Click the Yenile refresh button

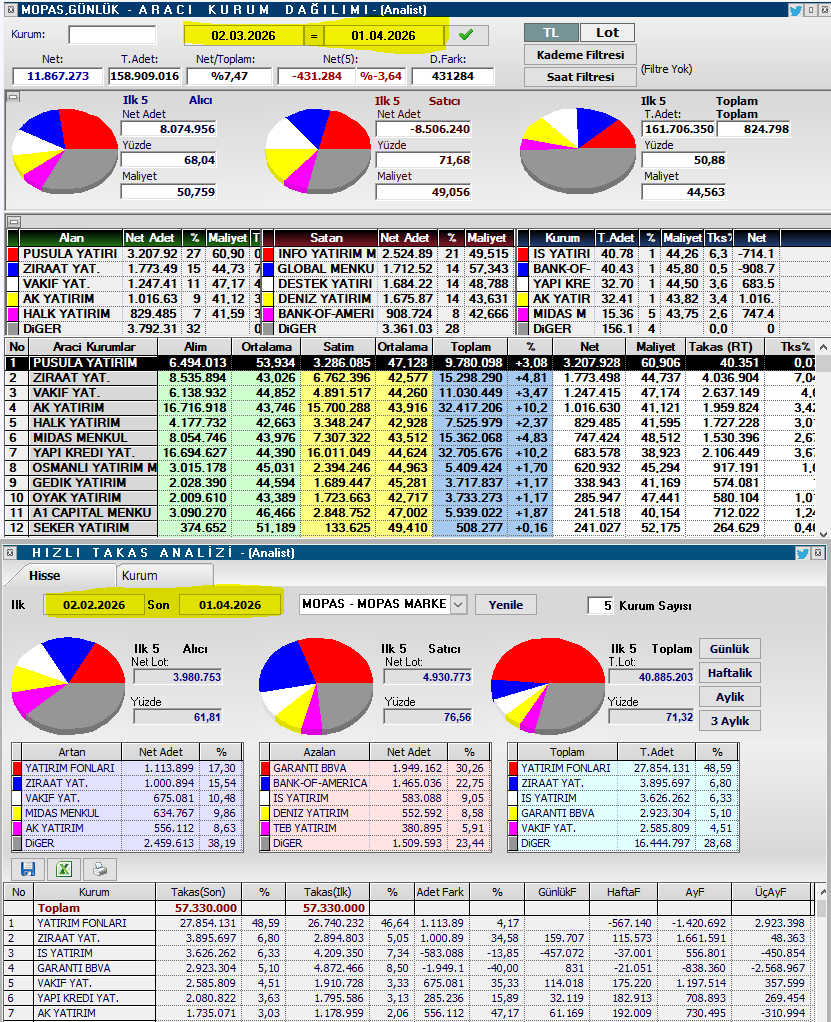(506, 604)
